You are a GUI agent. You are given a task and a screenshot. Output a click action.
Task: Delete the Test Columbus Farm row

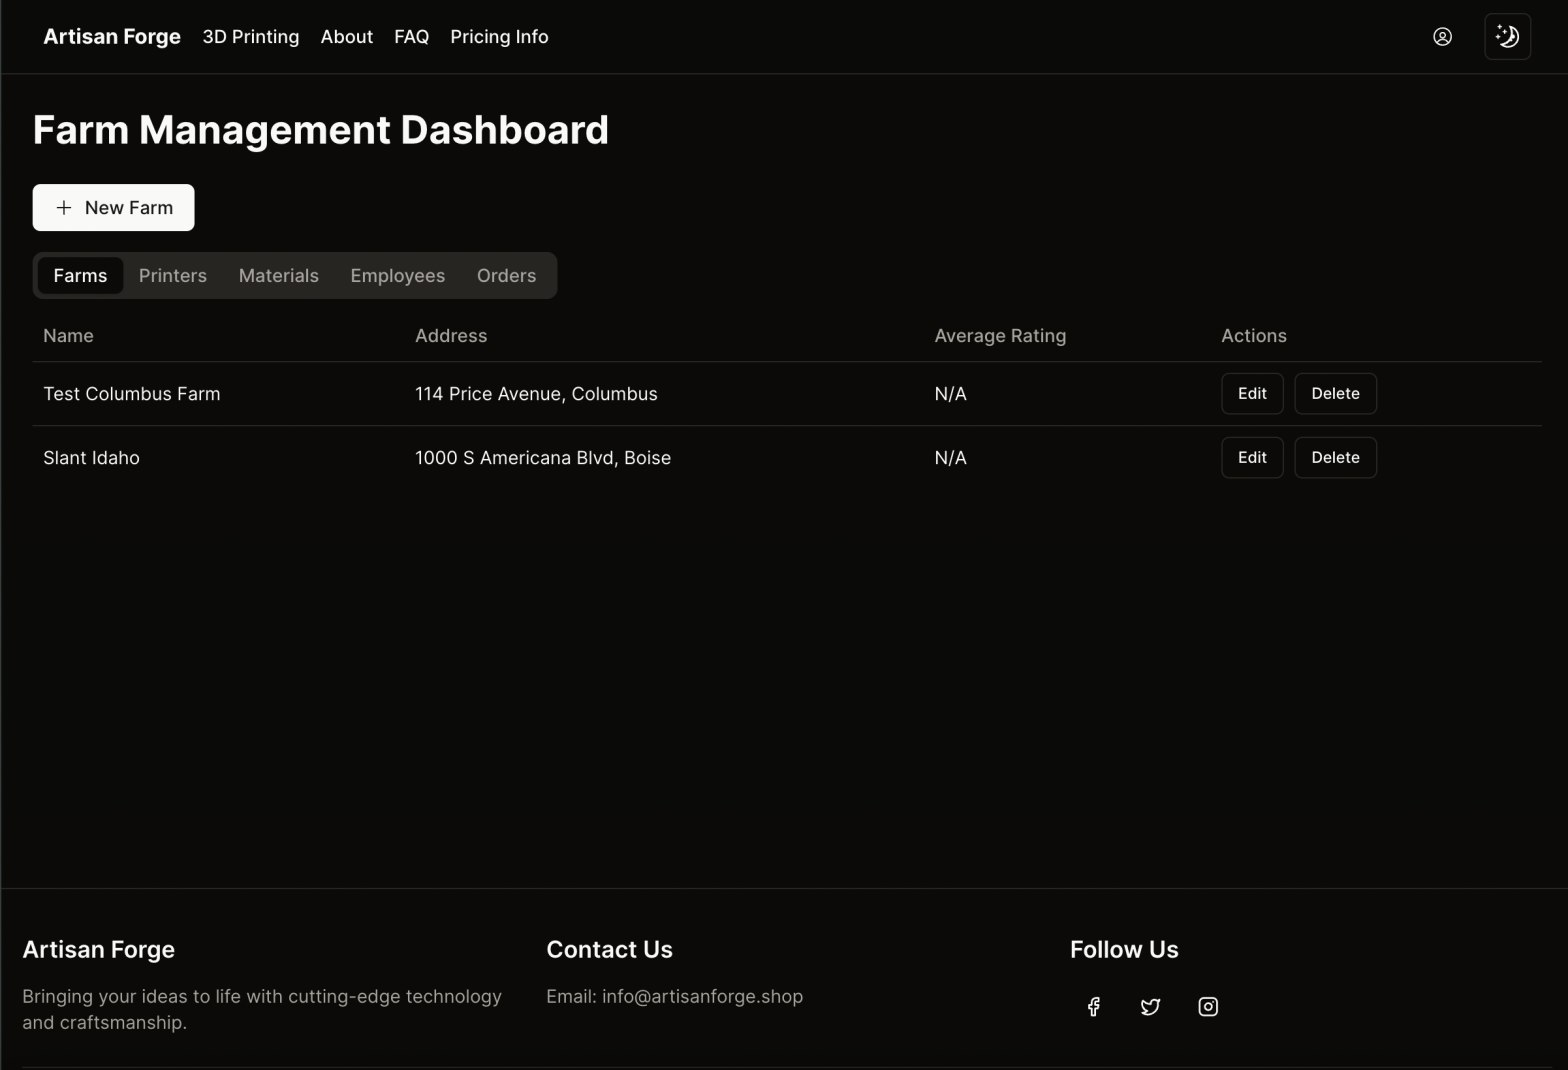(1335, 393)
